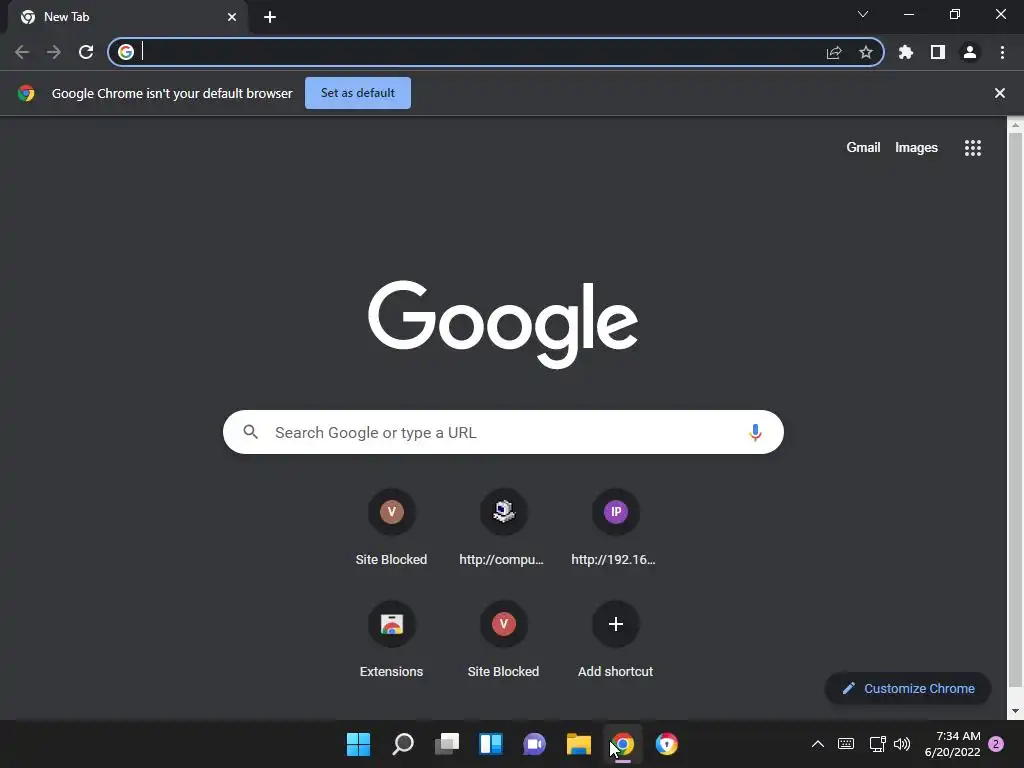
Task: Open the notification badge showing 2
Action: pyautogui.click(x=996, y=744)
